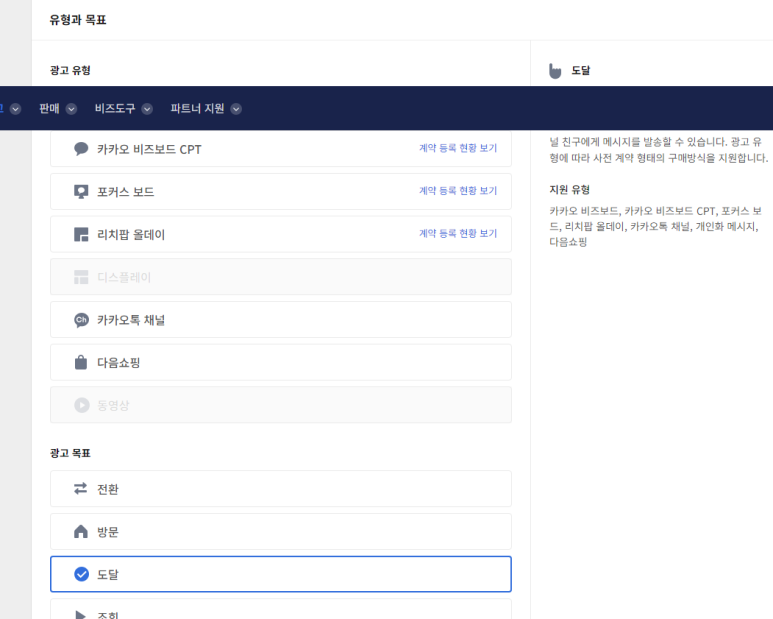
Task: Choose 전환 as ad goal
Action: [x=281, y=488]
